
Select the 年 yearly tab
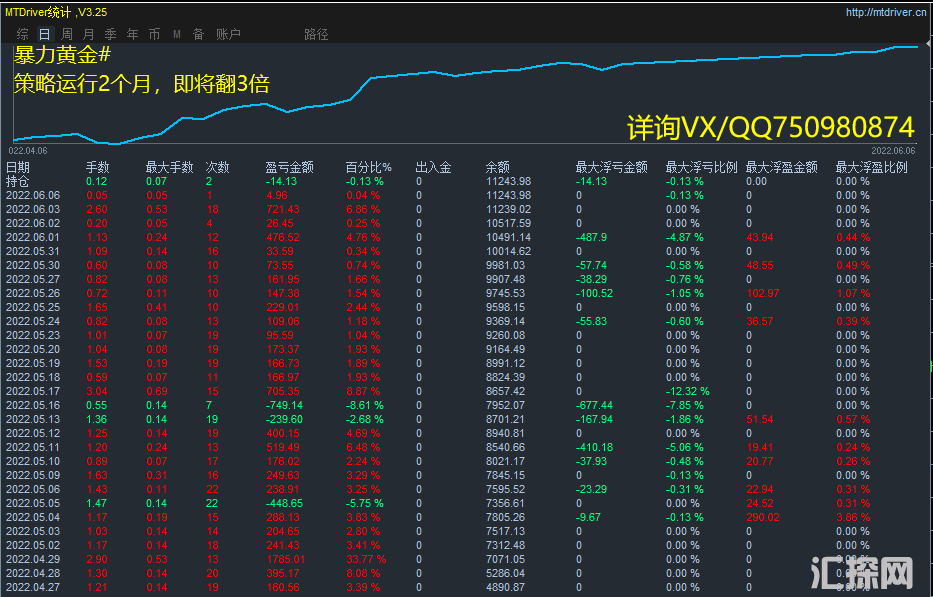coord(133,34)
